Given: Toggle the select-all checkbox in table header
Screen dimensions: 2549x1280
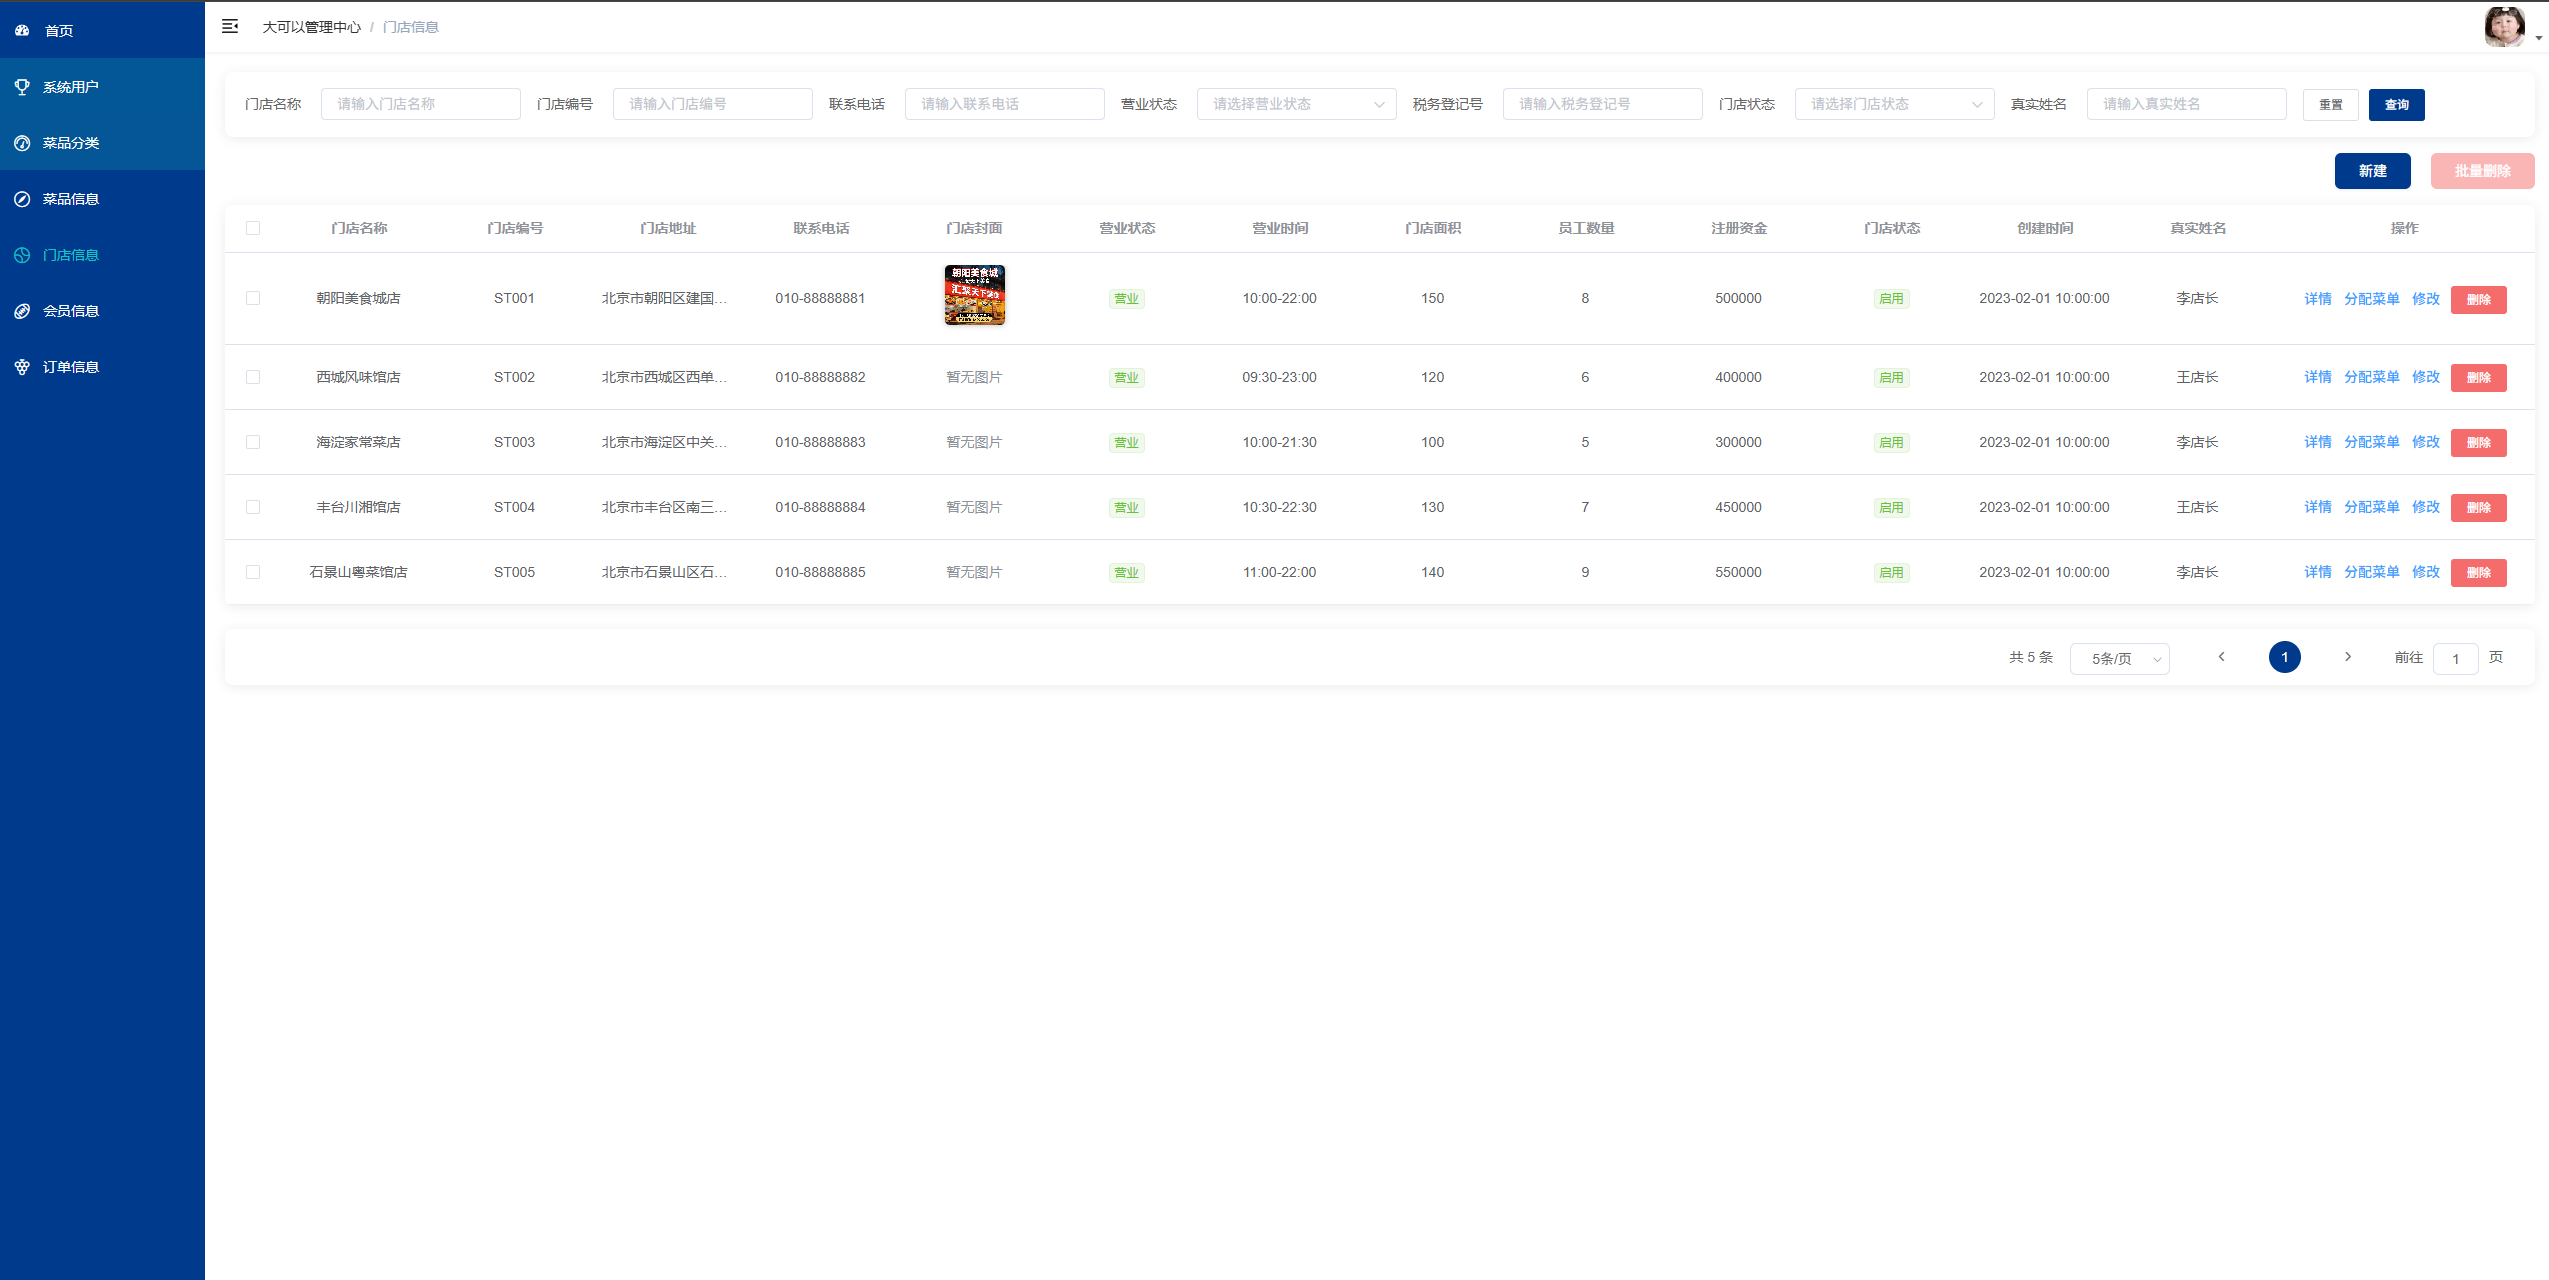Looking at the screenshot, I should pyautogui.click(x=253, y=228).
